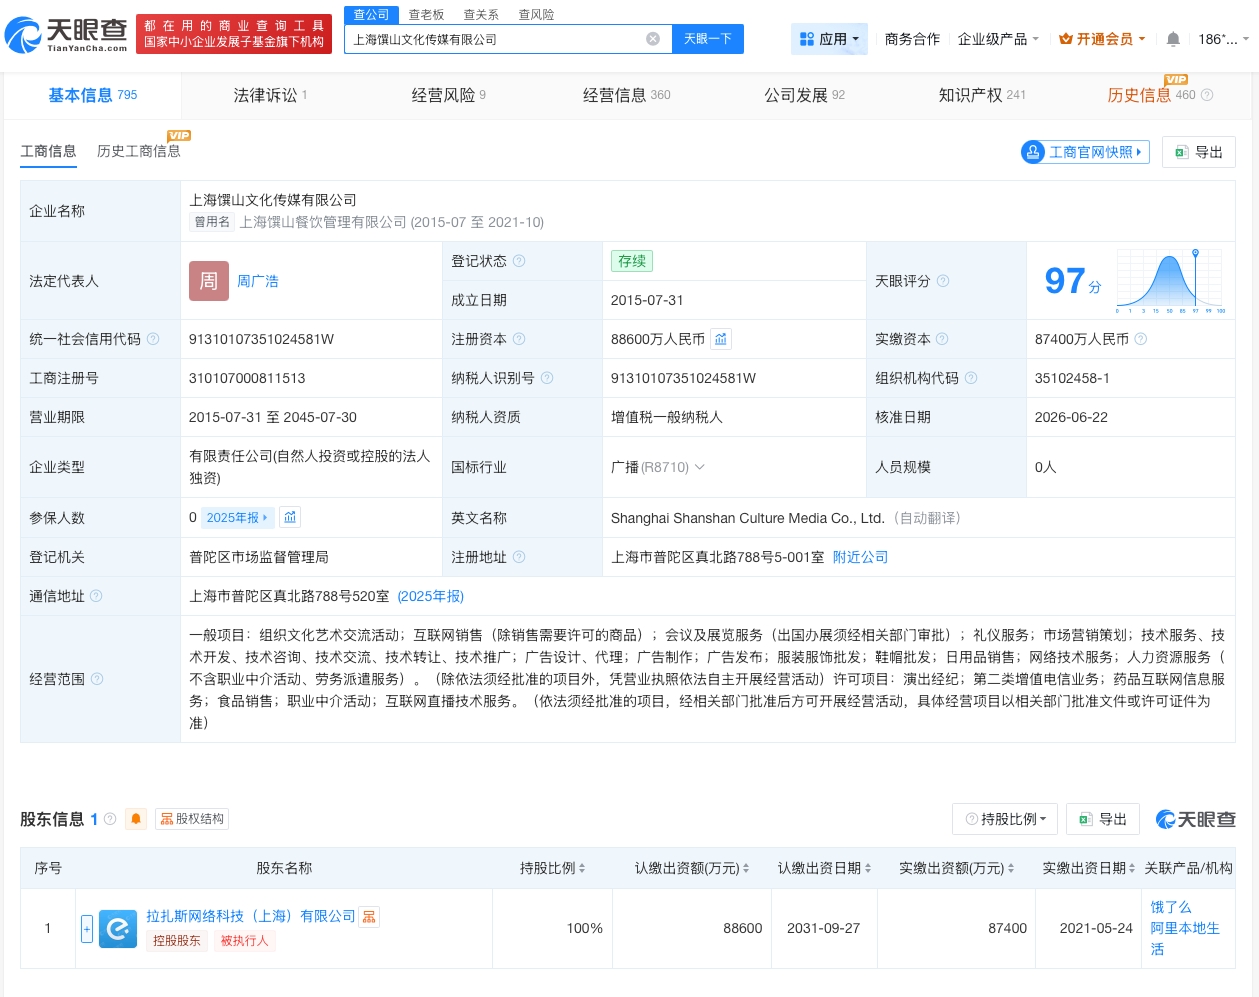
Task: Click help icon next to 股东信息
Action: coord(110,819)
